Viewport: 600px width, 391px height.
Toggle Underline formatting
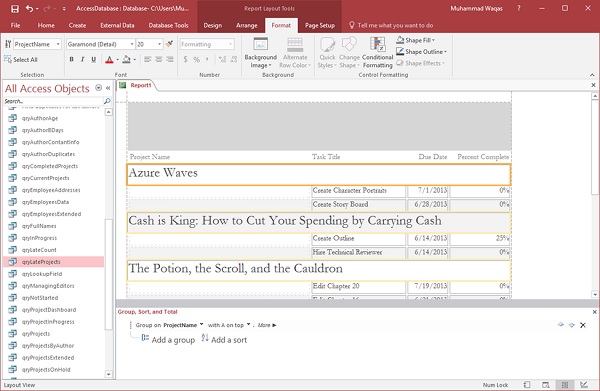click(93, 59)
